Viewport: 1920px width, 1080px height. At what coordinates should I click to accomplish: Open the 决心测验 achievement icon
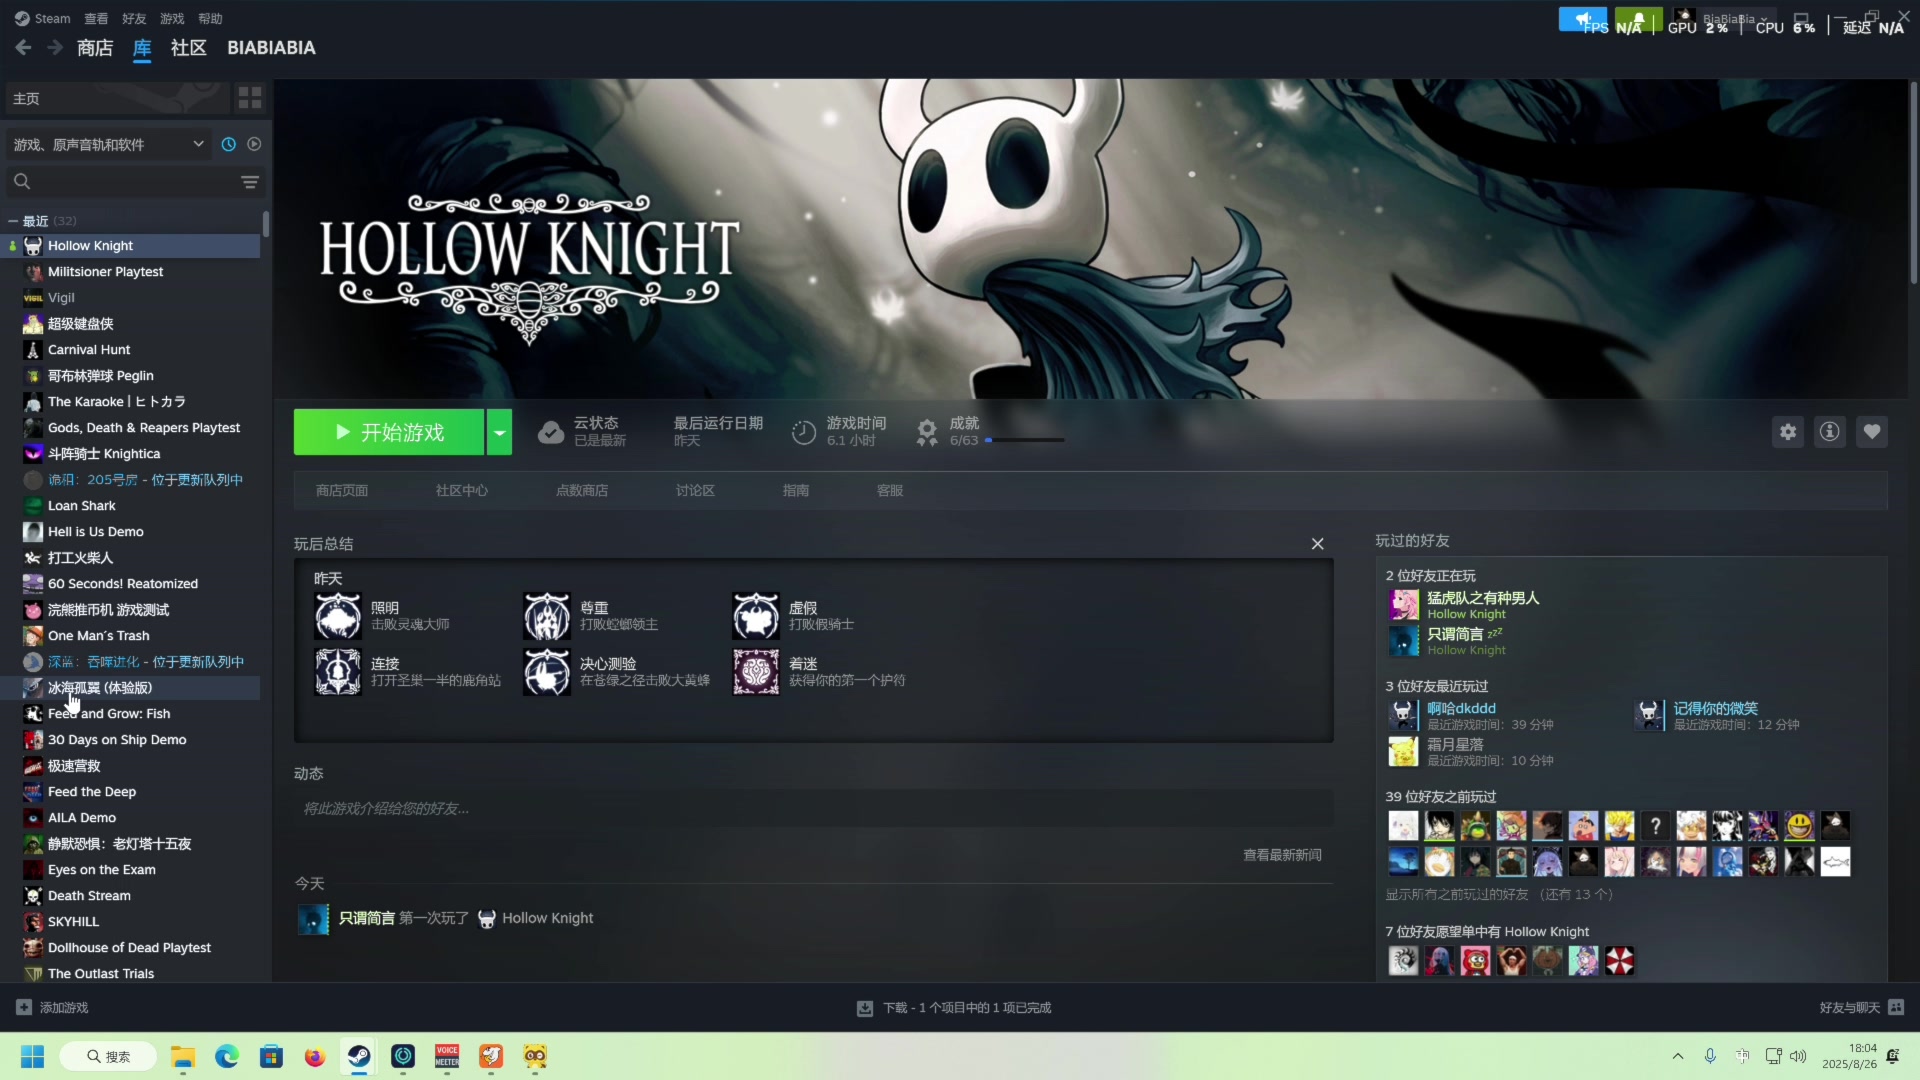click(x=547, y=672)
